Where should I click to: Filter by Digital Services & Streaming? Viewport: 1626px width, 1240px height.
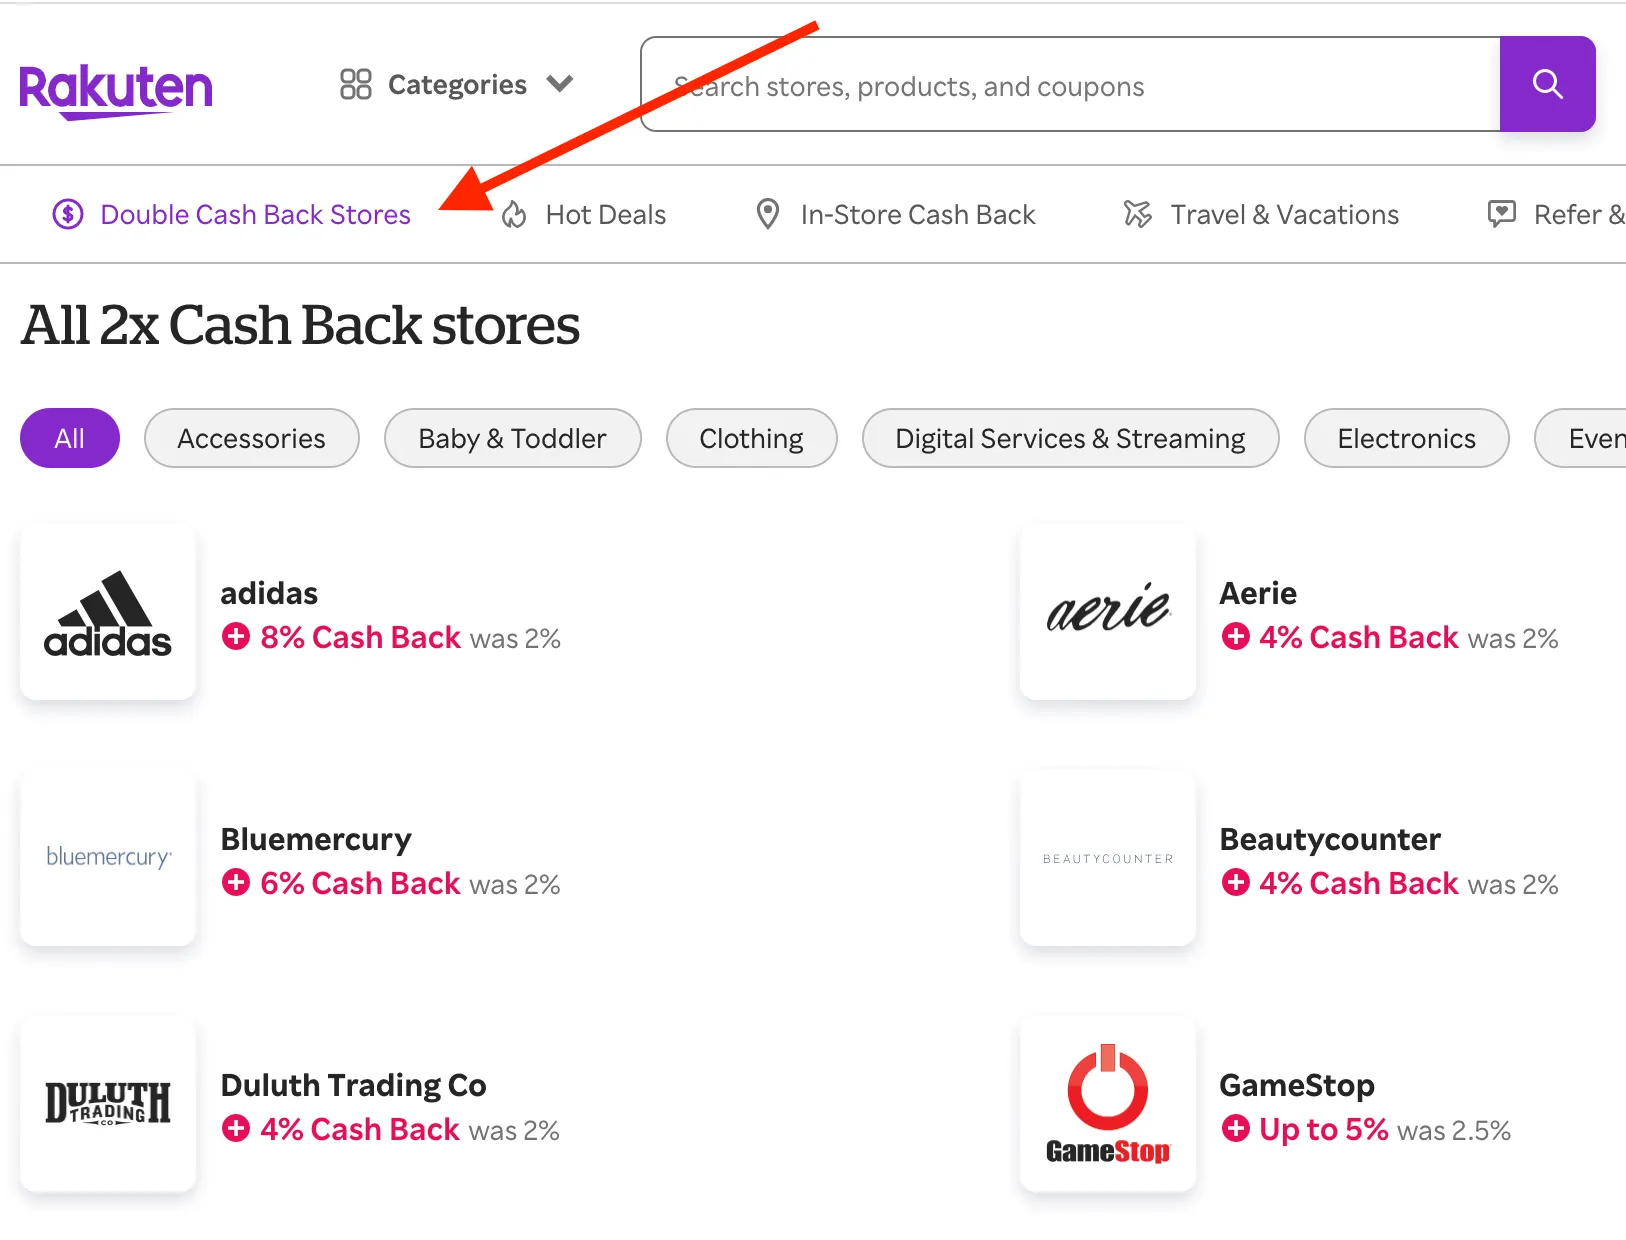pyautogui.click(x=1070, y=438)
